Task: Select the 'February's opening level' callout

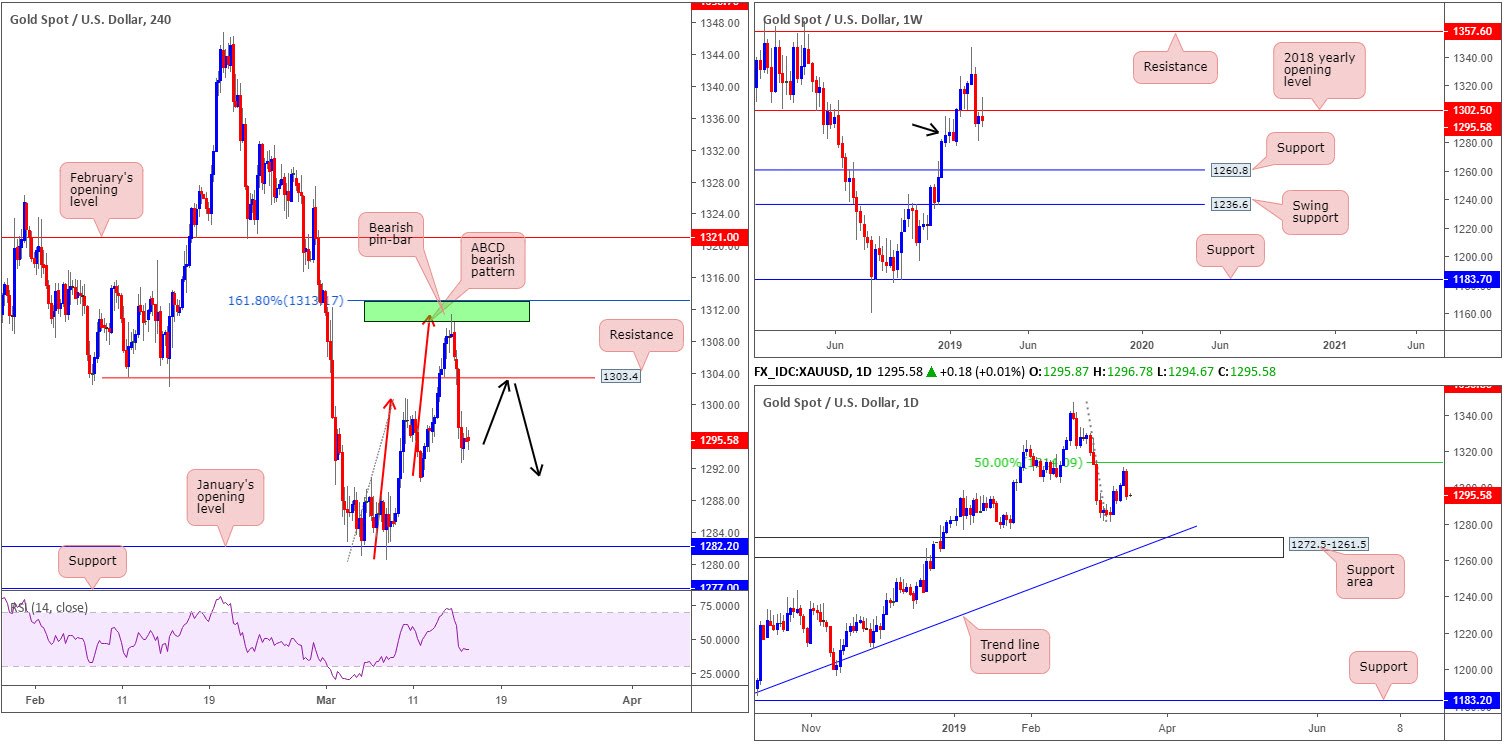Action: (101, 190)
